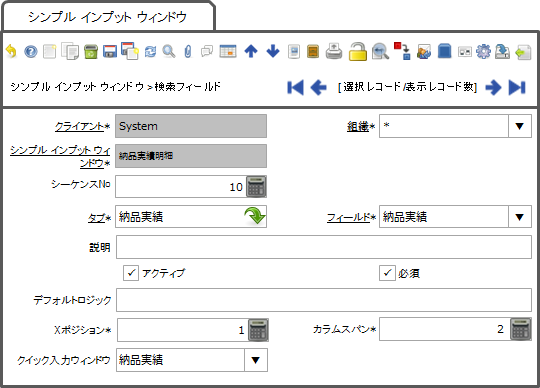Viewport: 540px width, 388px height.
Task: Jump to first record arrow
Action: click(295, 87)
